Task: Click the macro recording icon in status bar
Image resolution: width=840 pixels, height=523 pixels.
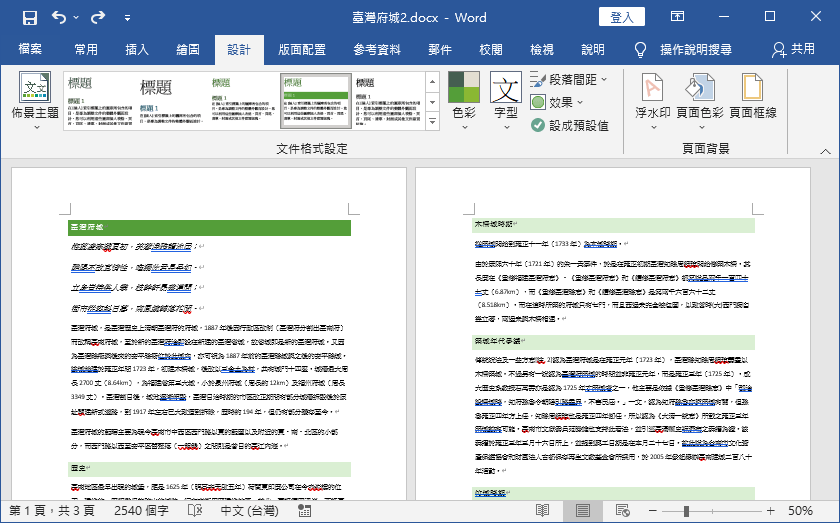Action: click(x=304, y=511)
